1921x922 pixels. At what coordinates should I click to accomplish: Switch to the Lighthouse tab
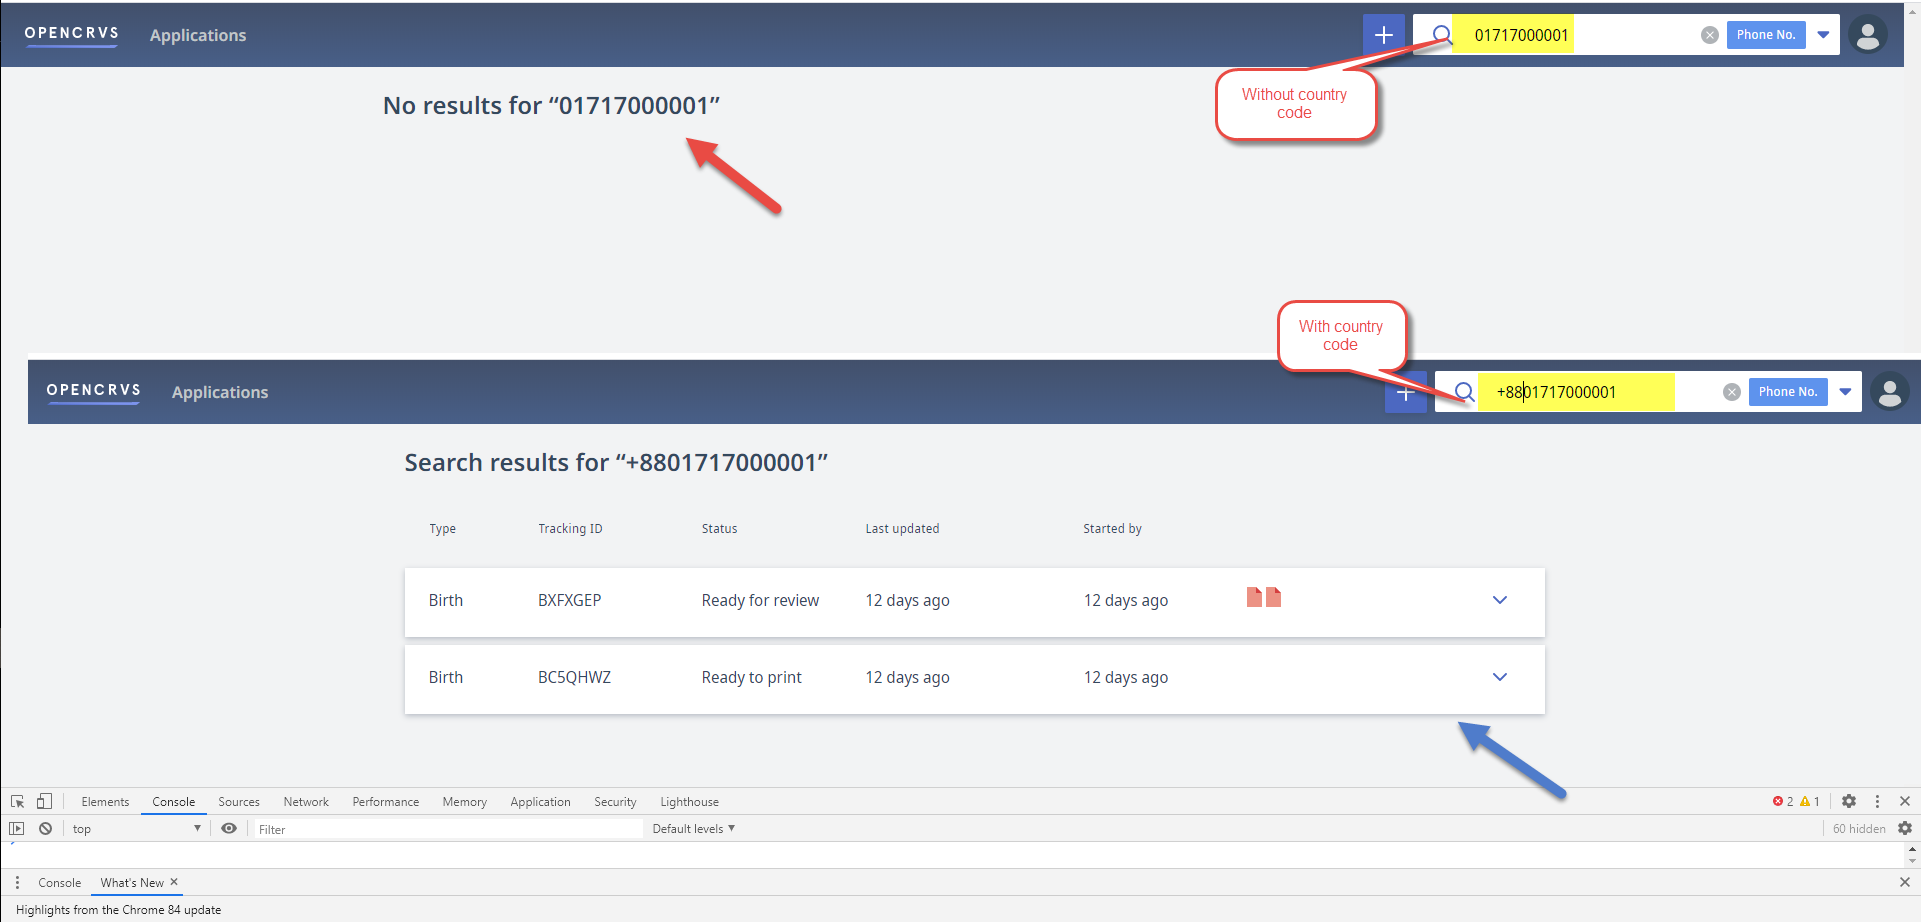(689, 801)
